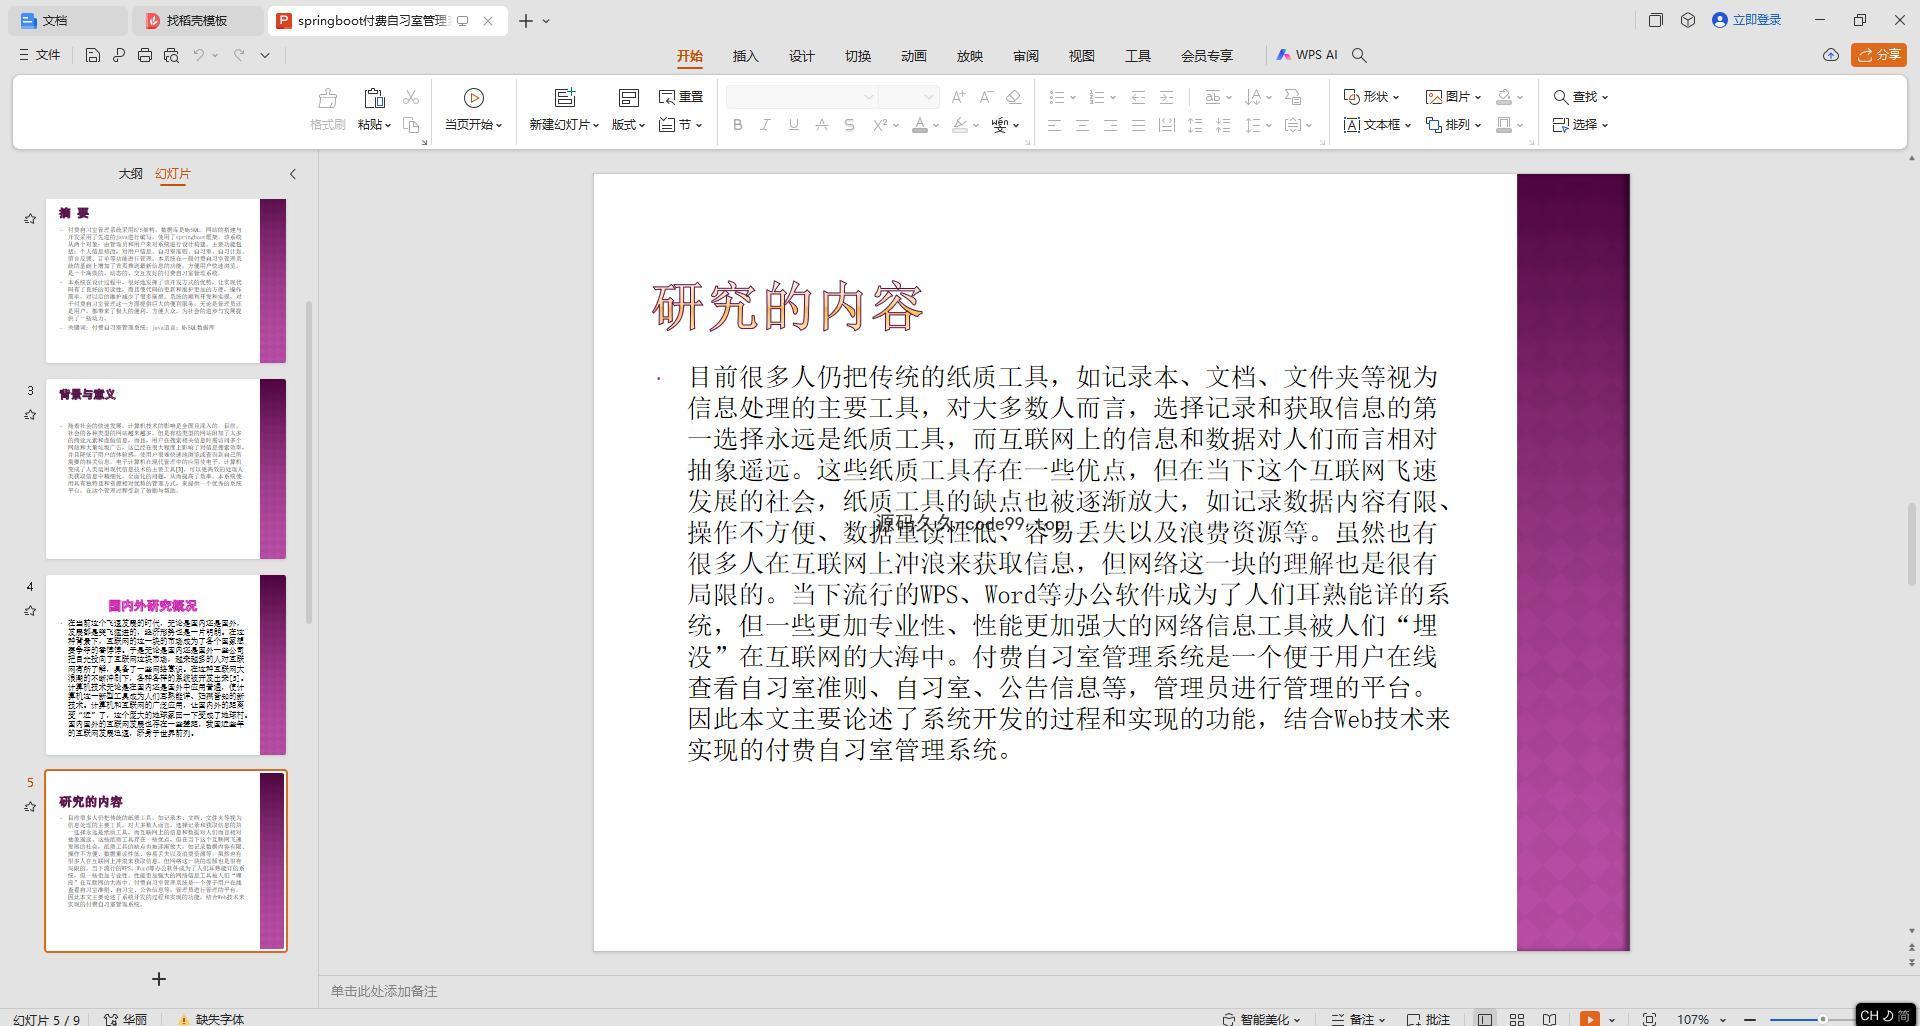The image size is (1920, 1026).
Task: Open the Layout (版式) dropdown
Action: [628, 125]
